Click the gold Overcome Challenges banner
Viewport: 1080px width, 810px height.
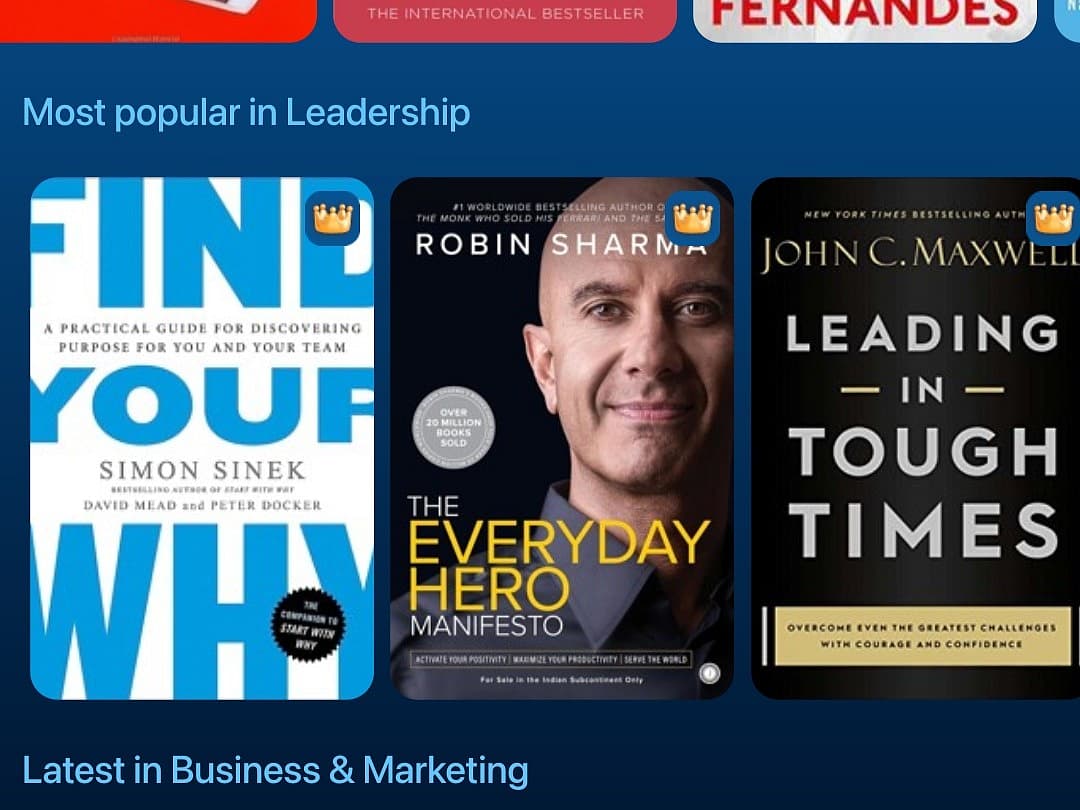[923, 636]
